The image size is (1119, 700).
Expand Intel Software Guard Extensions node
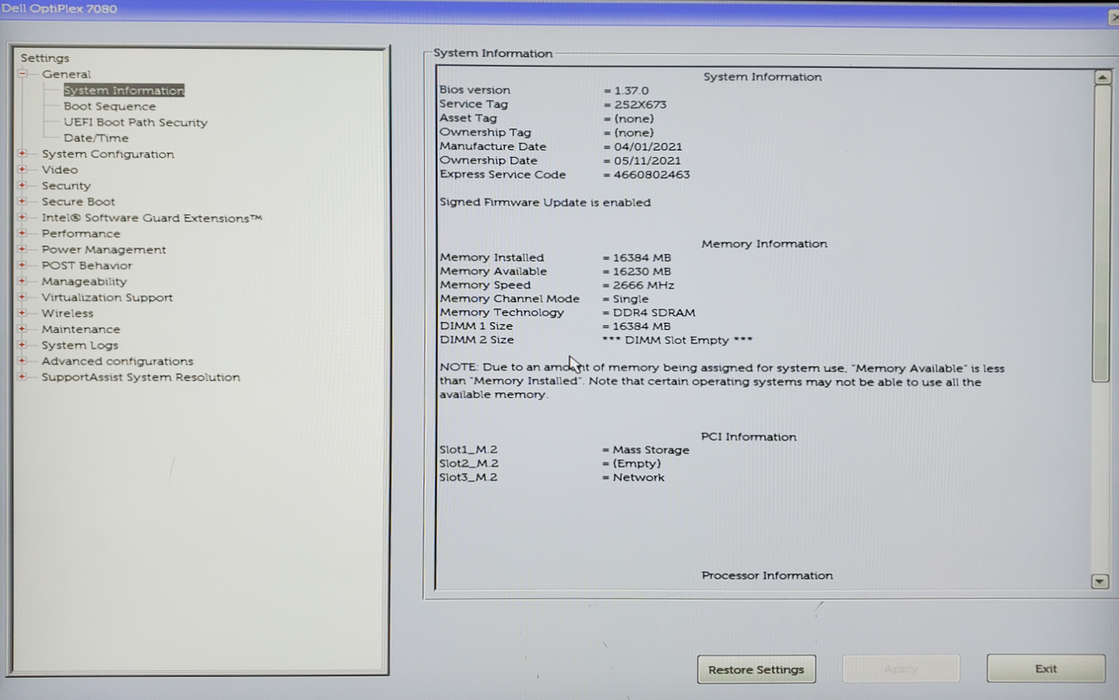point(22,217)
